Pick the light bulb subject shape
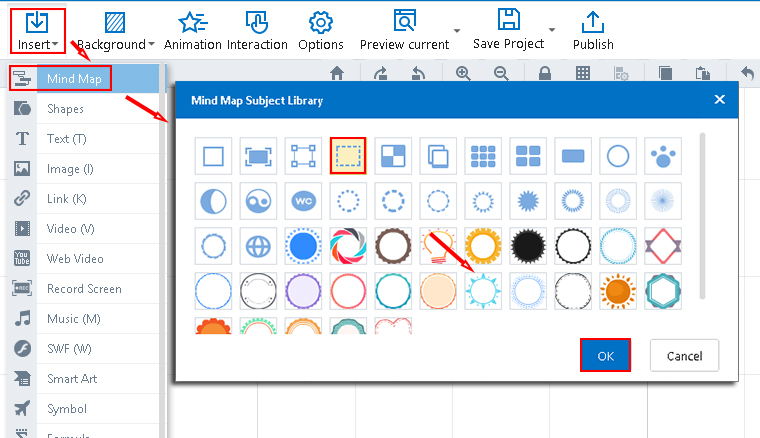This screenshot has height=438, width=760. [x=438, y=245]
